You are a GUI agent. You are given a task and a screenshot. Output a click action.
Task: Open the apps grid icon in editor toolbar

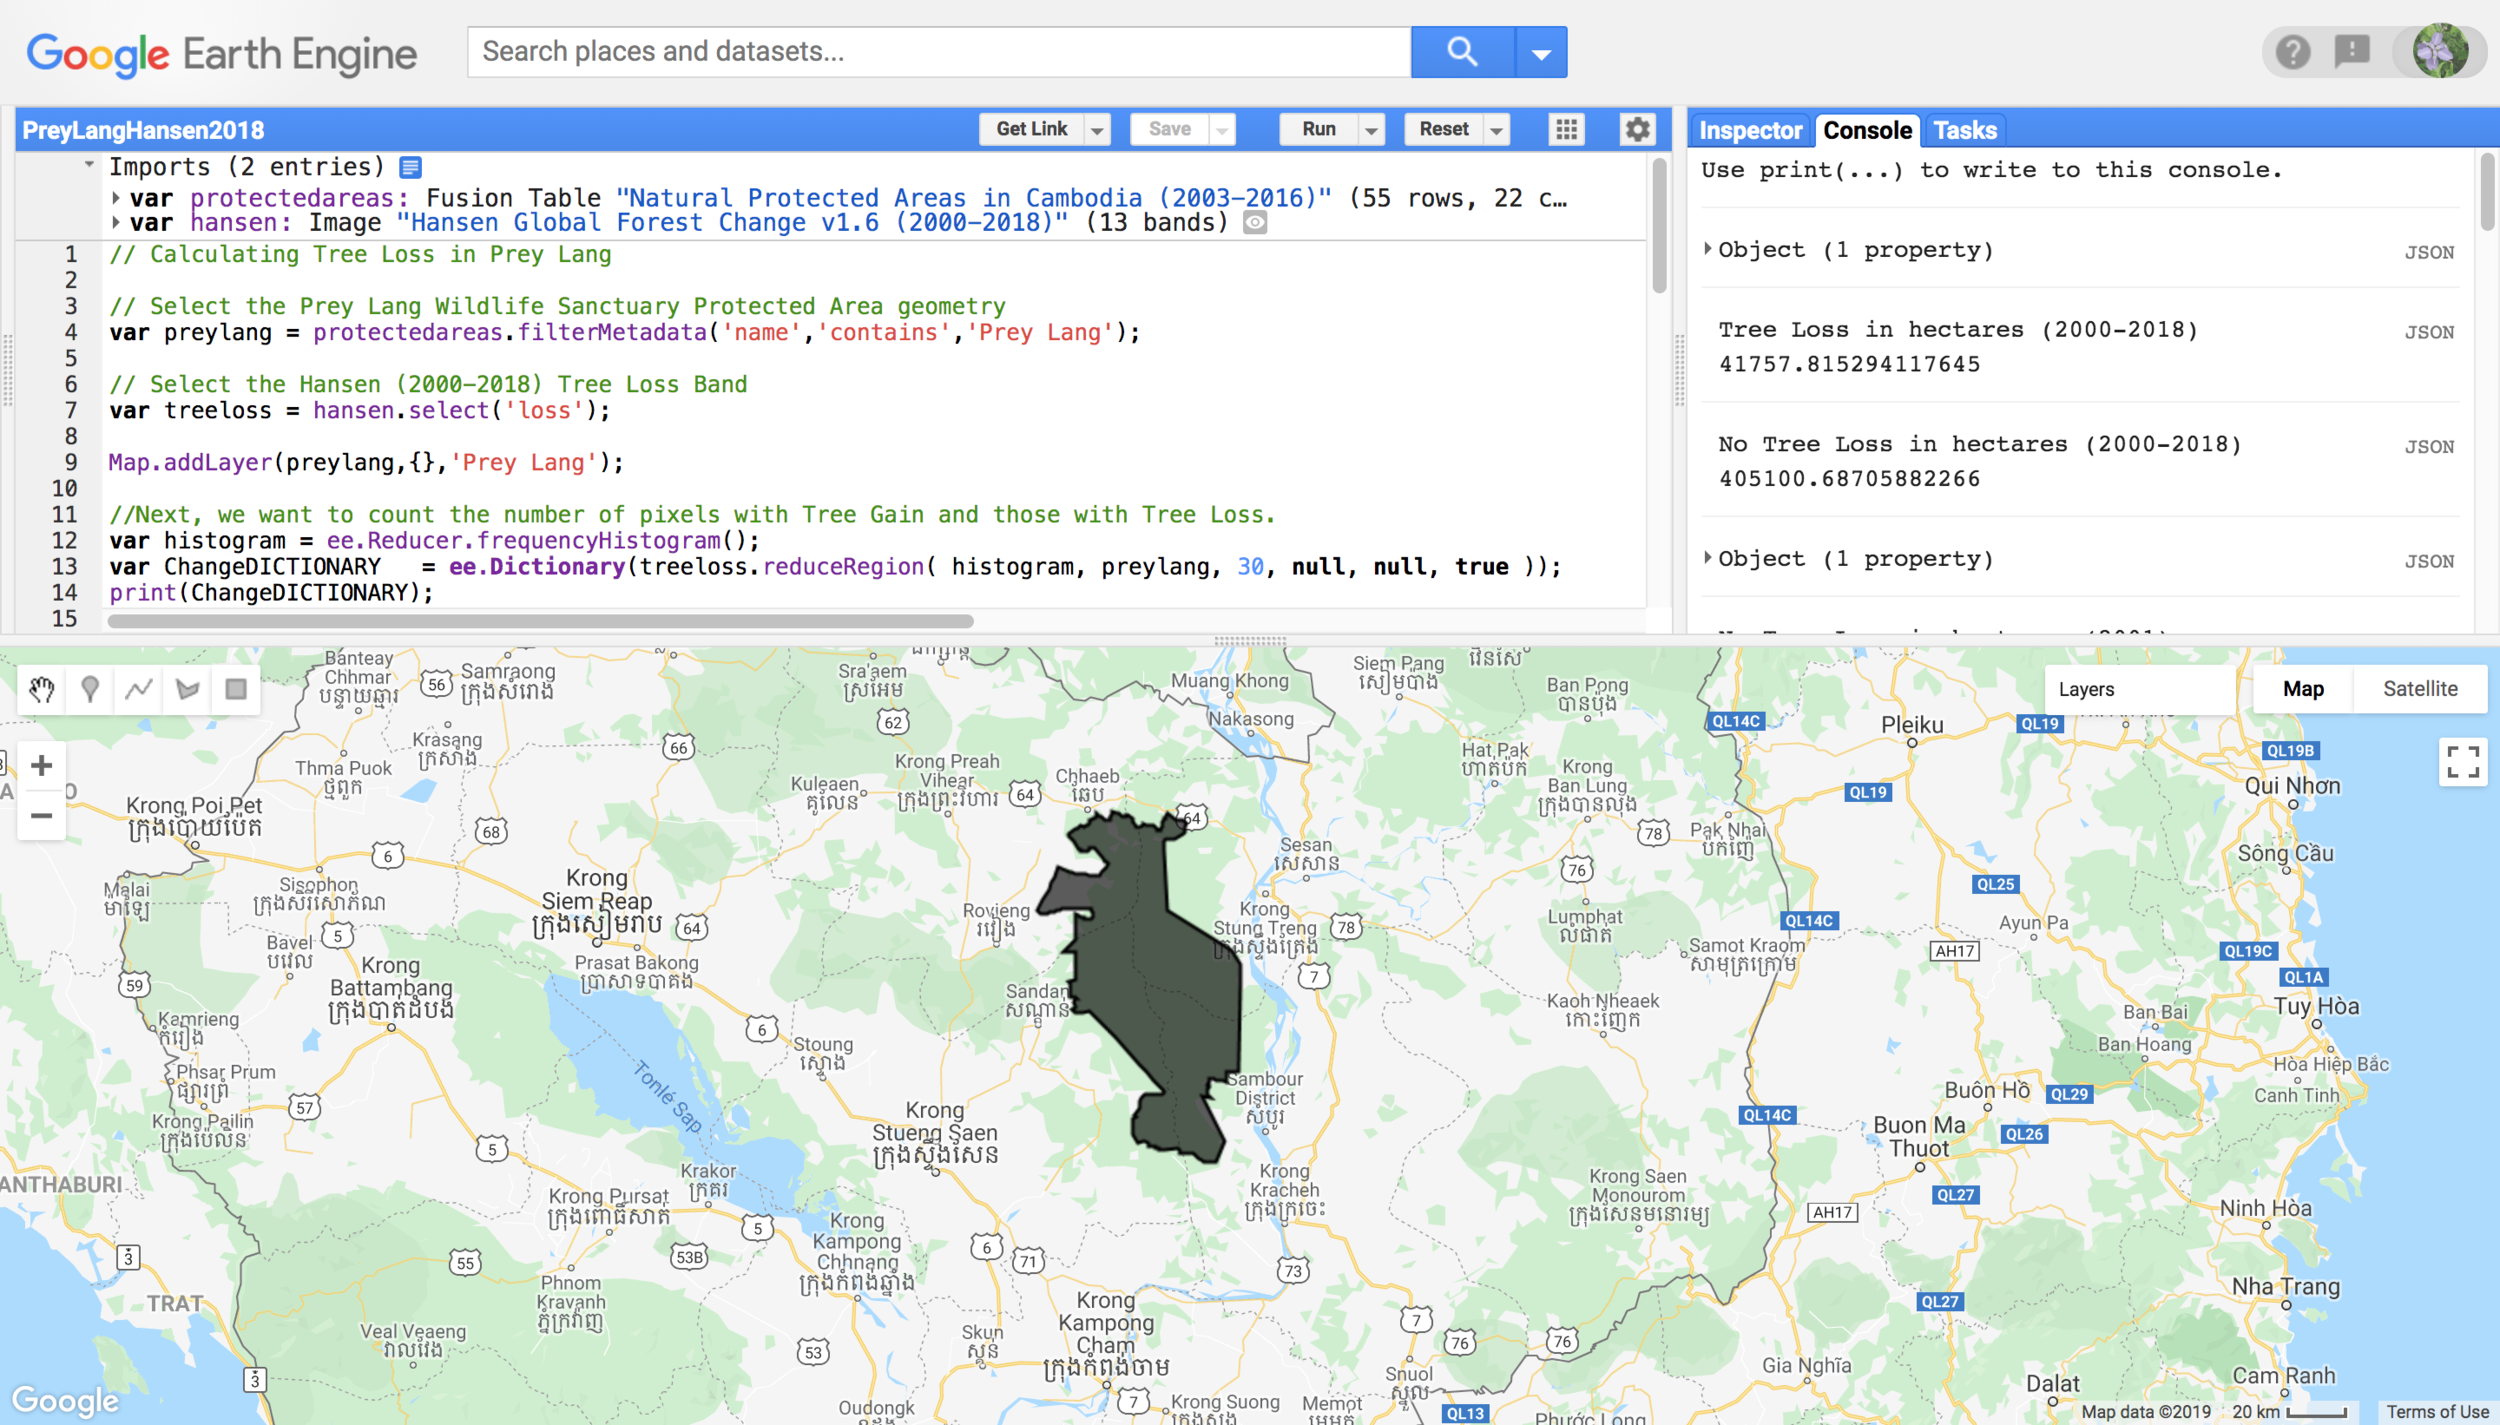pyautogui.click(x=1566, y=129)
